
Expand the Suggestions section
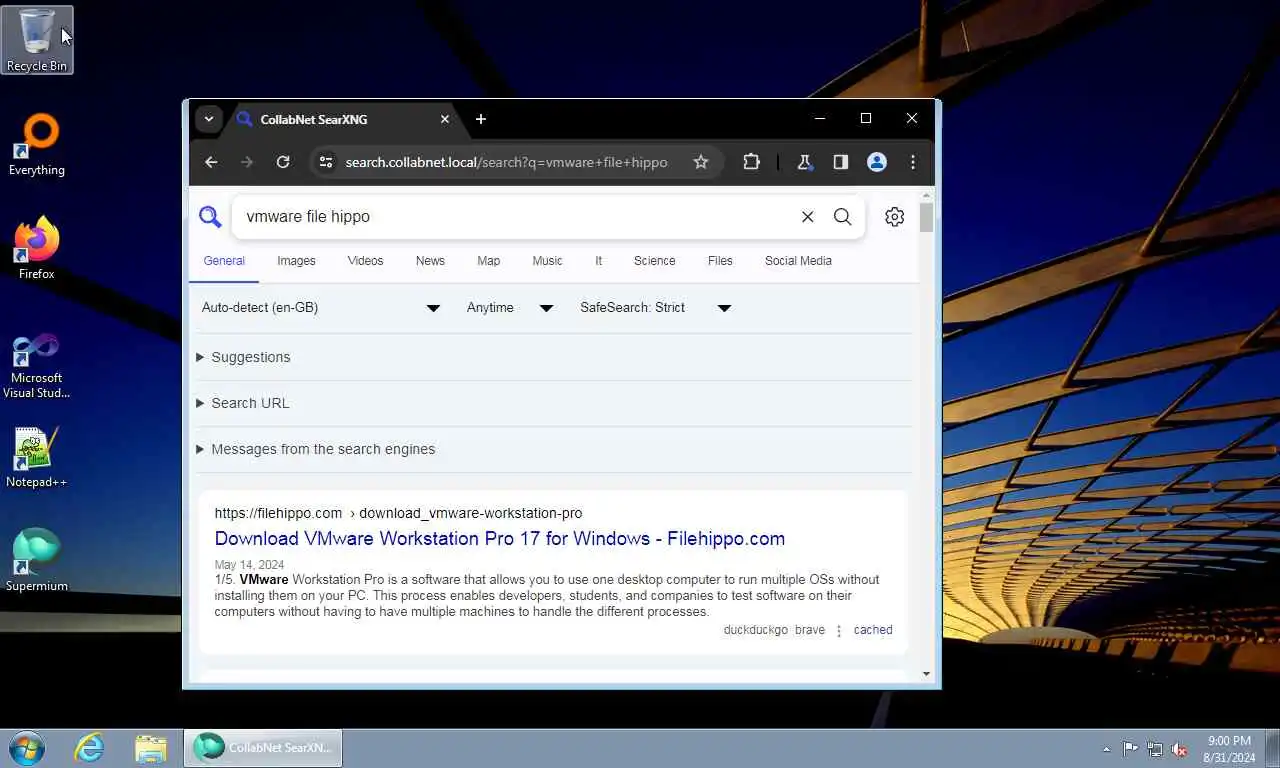tap(243, 357)
